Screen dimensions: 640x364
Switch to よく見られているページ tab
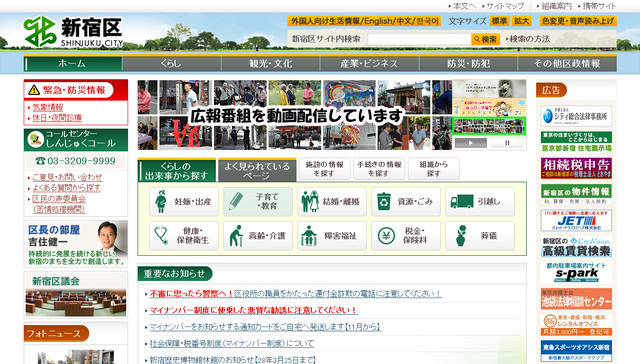(257, 171)
